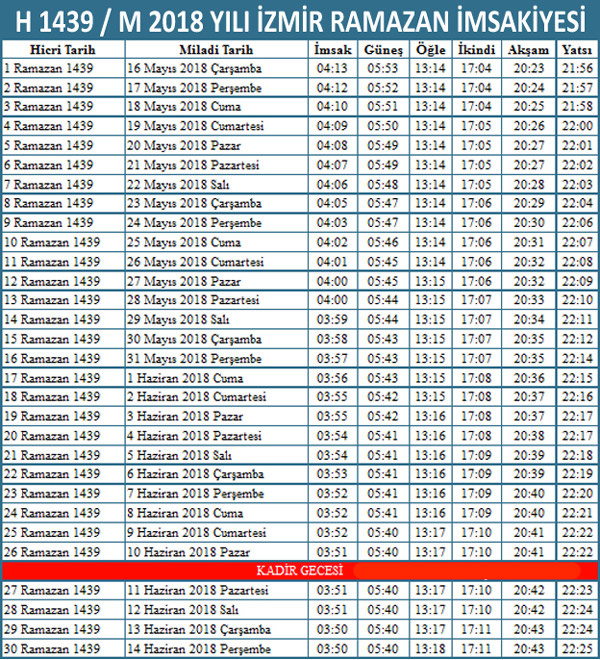Click the Akşam column header
This screenshot has height=660, width=600.
pos(528,49)
